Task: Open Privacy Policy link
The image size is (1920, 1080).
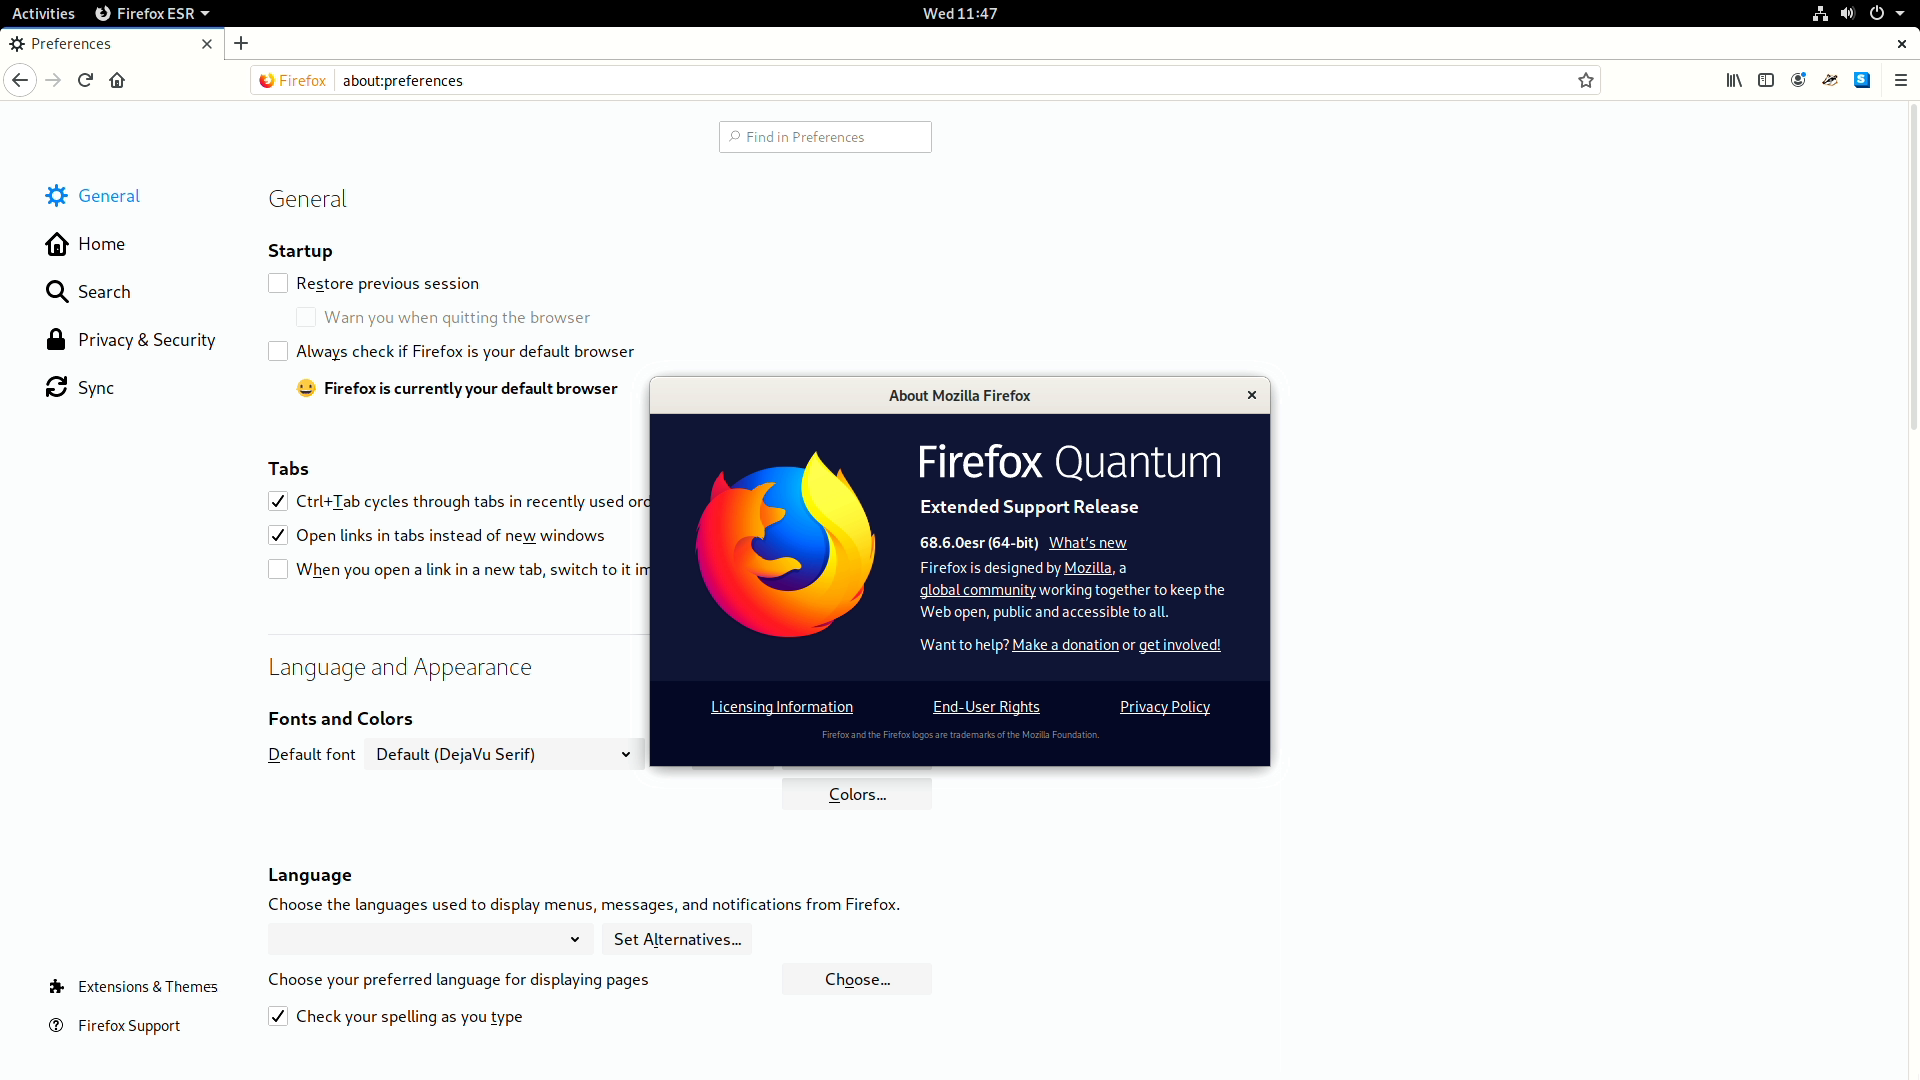Action: 1165,707
